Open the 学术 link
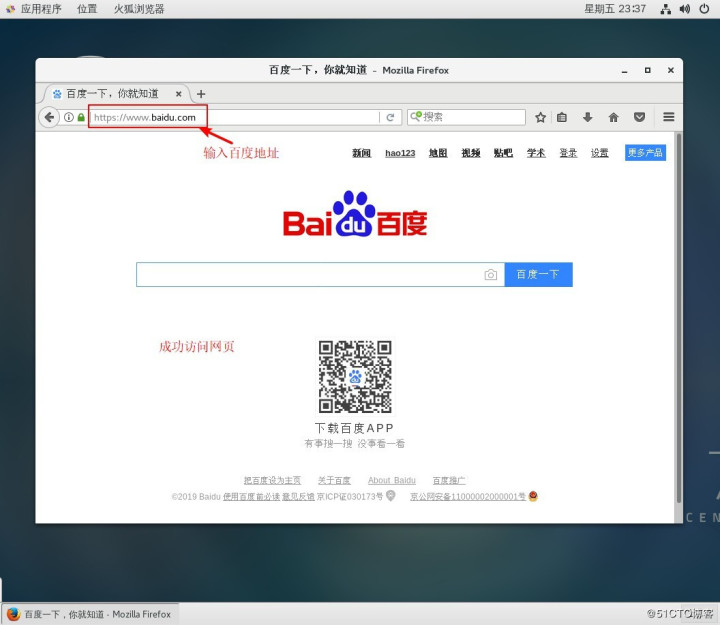The image size is (720, 625). click(x=536, y=153)
